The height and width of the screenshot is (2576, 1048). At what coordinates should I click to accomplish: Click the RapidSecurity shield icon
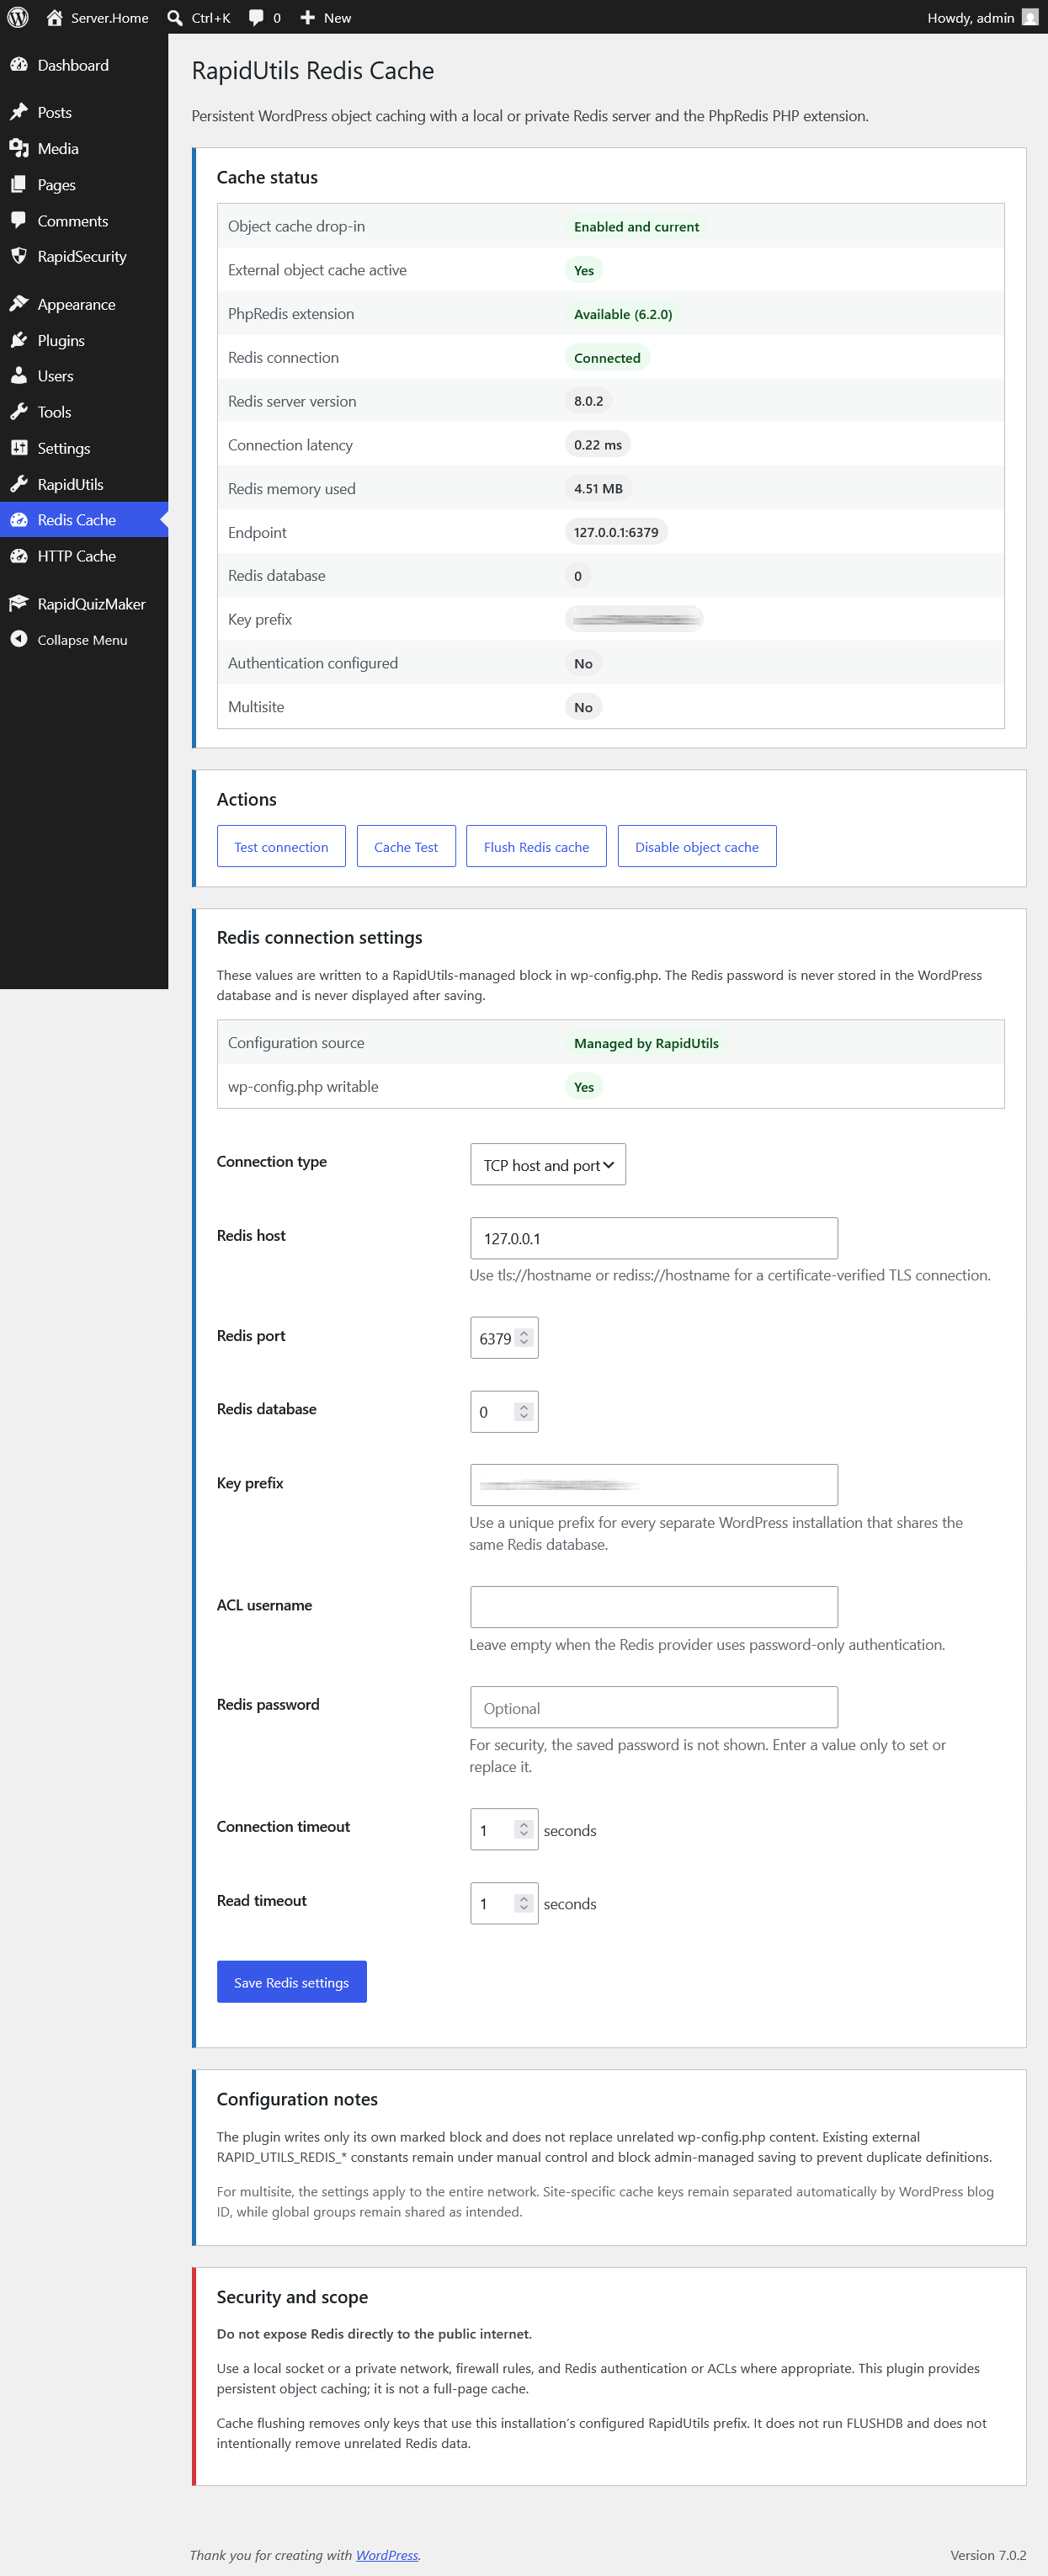click(x=19, y=256)
